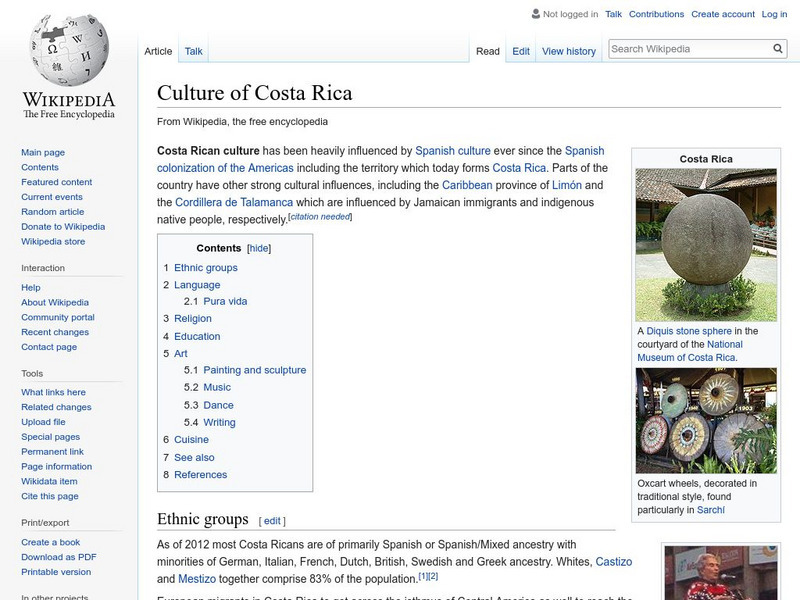Image resolution: width=800 pixels, height=600 pixels.
Task: Open the Cordillera de Talamanca link
Action: click(234, 203)
